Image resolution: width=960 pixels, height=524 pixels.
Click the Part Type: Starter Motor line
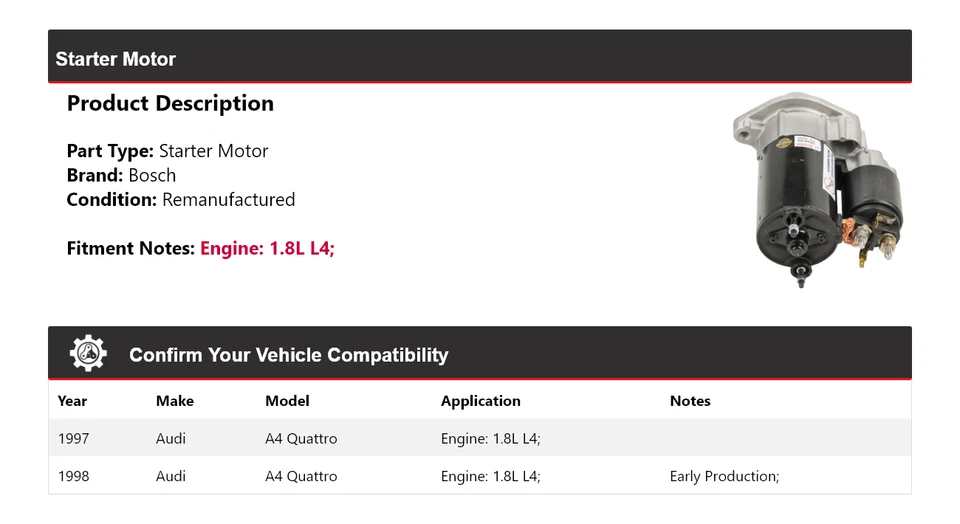tap(167, 151)
